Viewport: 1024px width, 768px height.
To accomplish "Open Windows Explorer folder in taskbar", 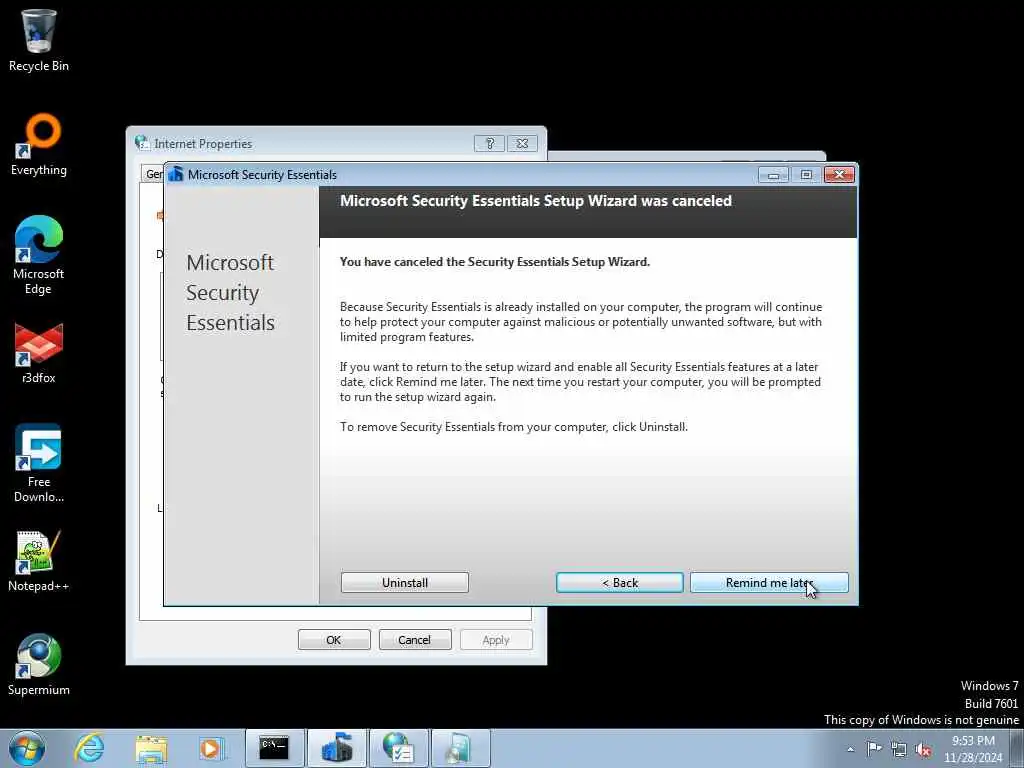I will pos(151,748).
